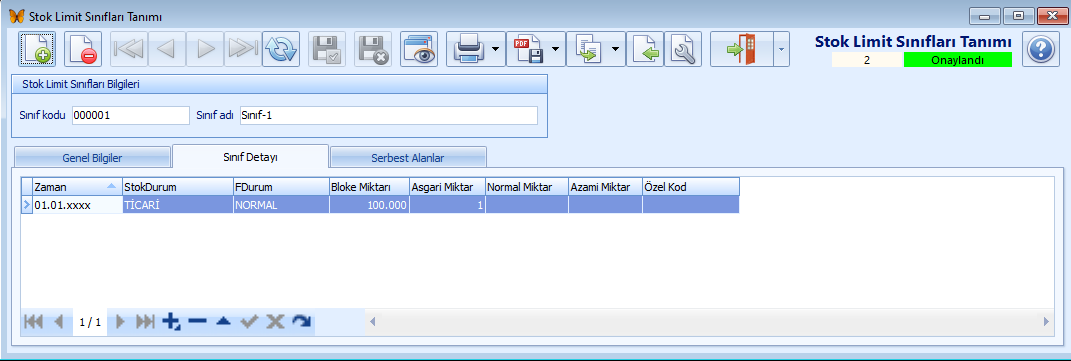Post the grid edit with the checkmark icon
The width and height of the screenshot is (1071, 361).
(x=249, y=322)
